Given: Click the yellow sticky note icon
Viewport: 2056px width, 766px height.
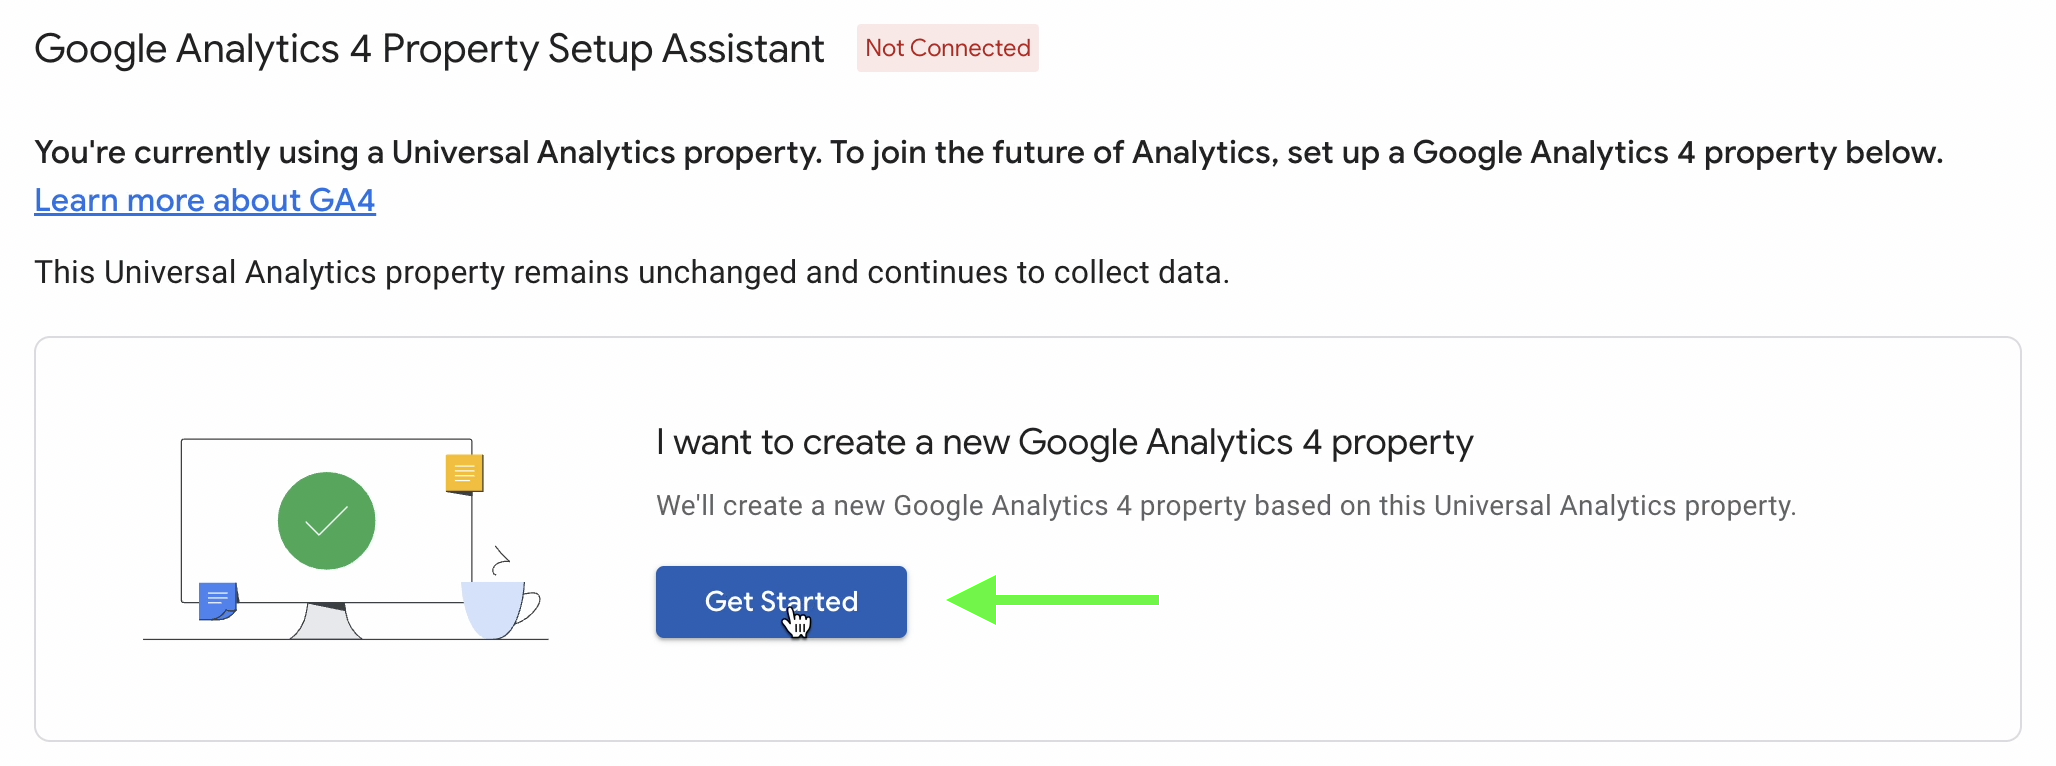Looking at the screenshot, I should [464, 473].
